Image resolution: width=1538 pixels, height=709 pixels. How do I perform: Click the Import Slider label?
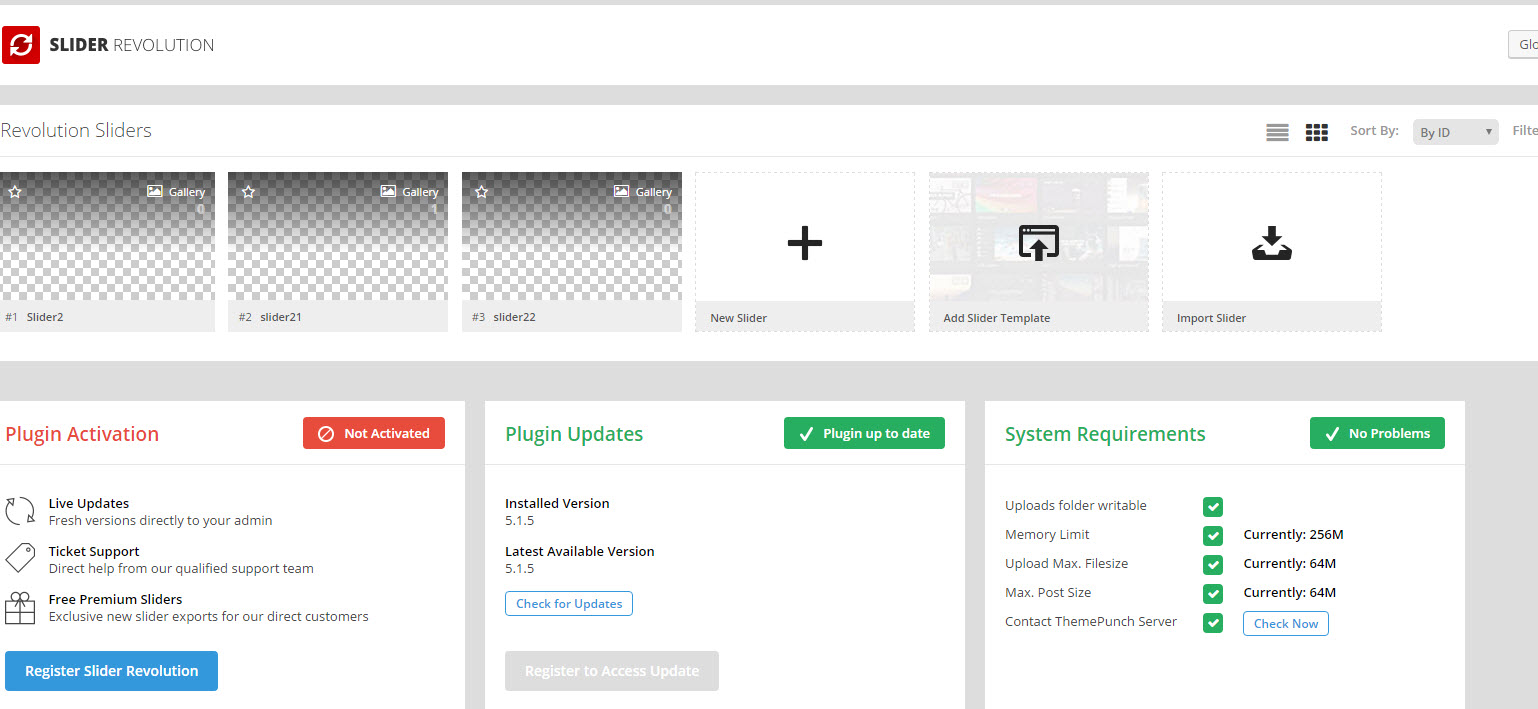(1211, 318)
